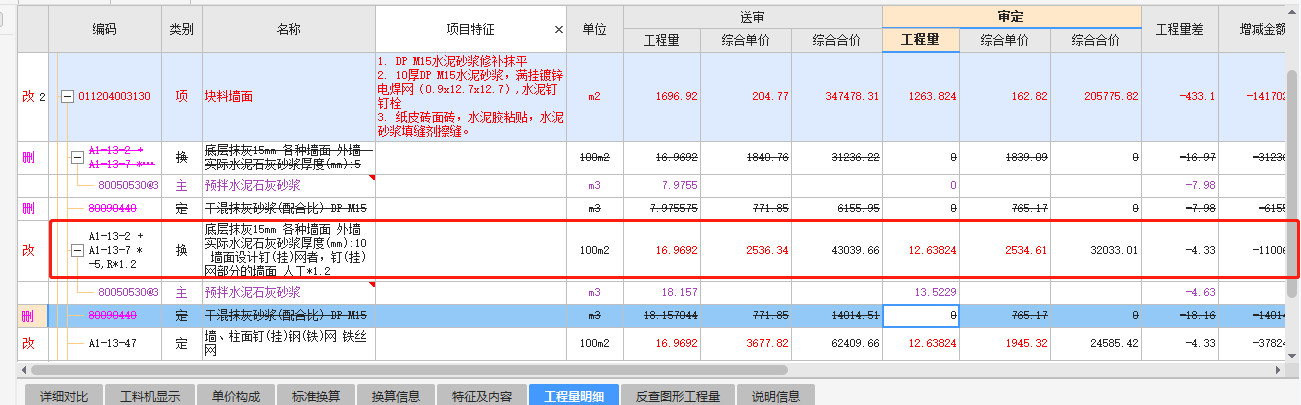Click the 名称 column header
This screenshot has height=405, width=1301.
click(289, 29)
